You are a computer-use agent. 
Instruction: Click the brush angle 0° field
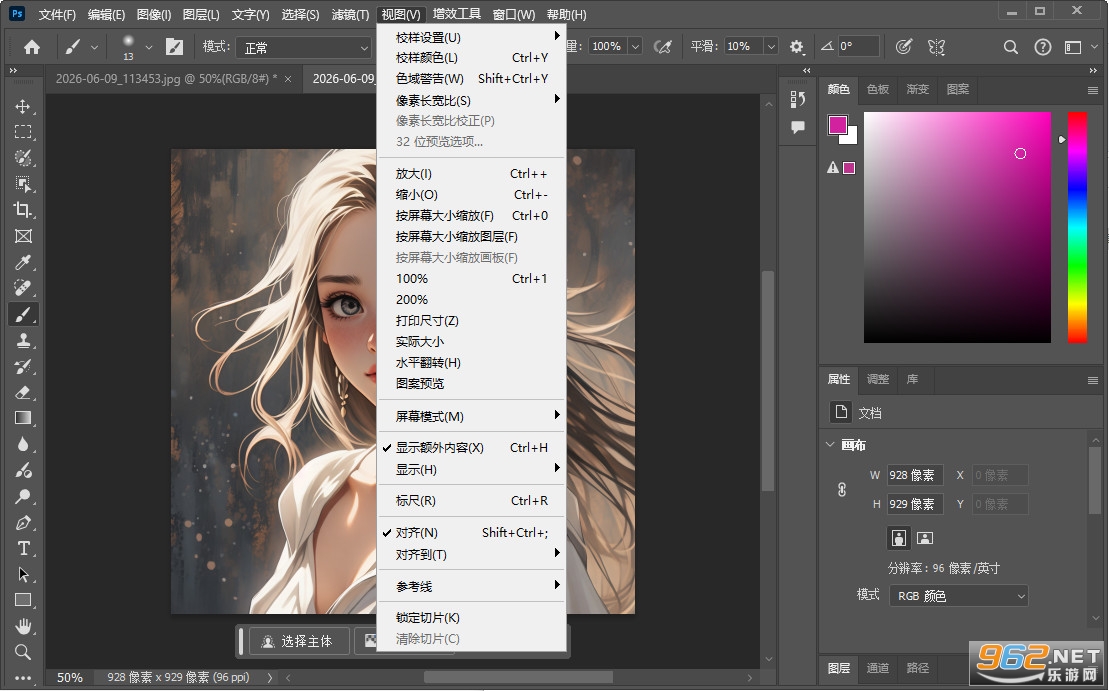(x=858, y=47)
